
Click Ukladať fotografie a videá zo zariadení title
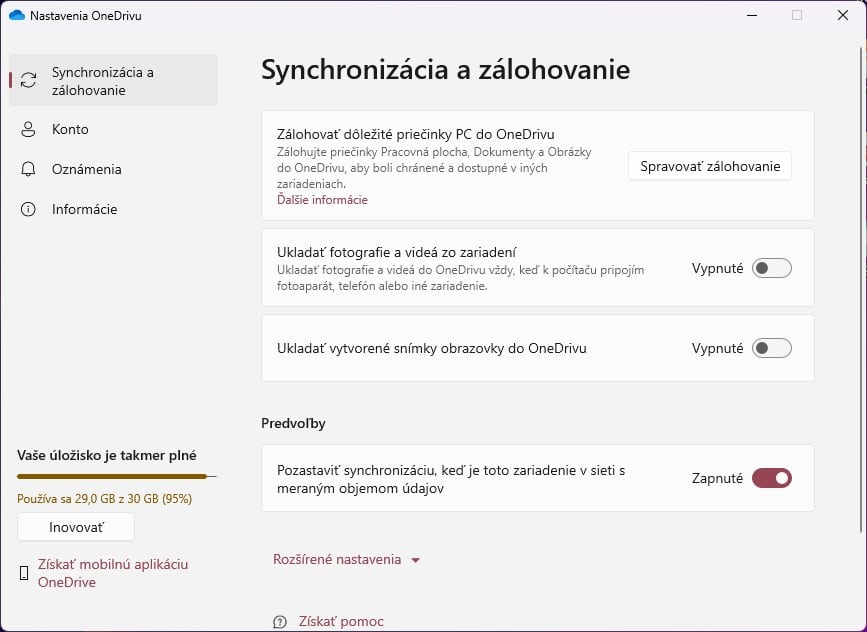tap(396, 252)
